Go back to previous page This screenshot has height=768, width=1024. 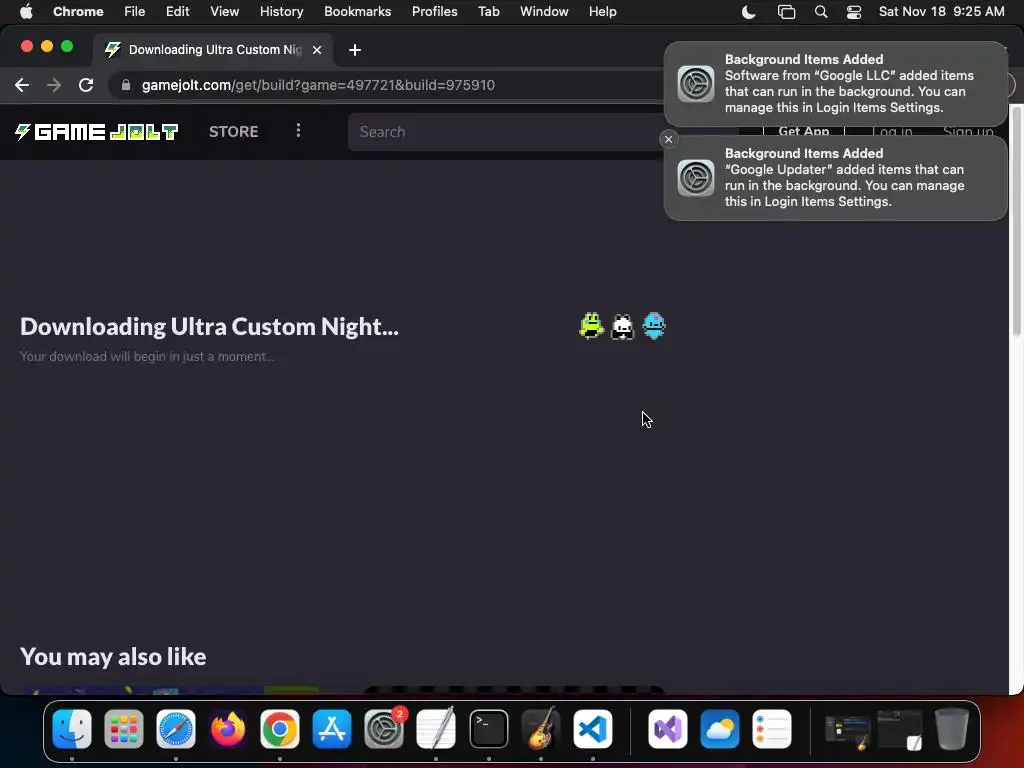click(x=22, y=85)
